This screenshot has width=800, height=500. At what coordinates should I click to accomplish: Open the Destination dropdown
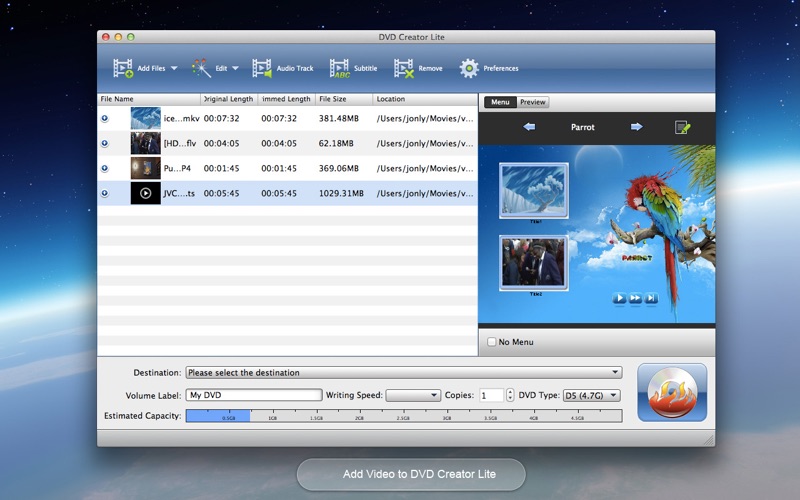click(x=403, y=373)
